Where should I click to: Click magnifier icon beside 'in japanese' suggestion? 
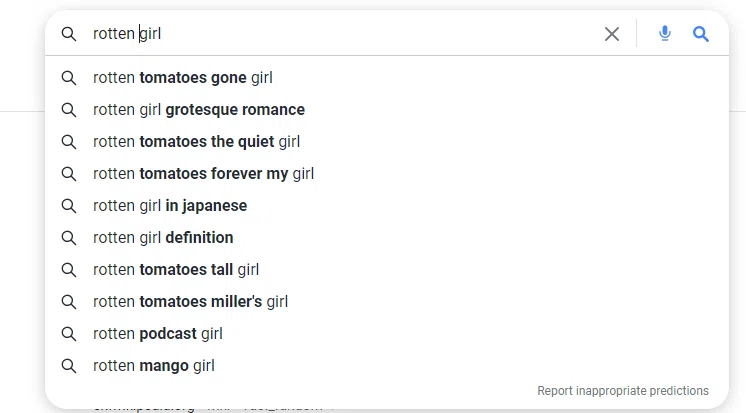coord(69,206)
